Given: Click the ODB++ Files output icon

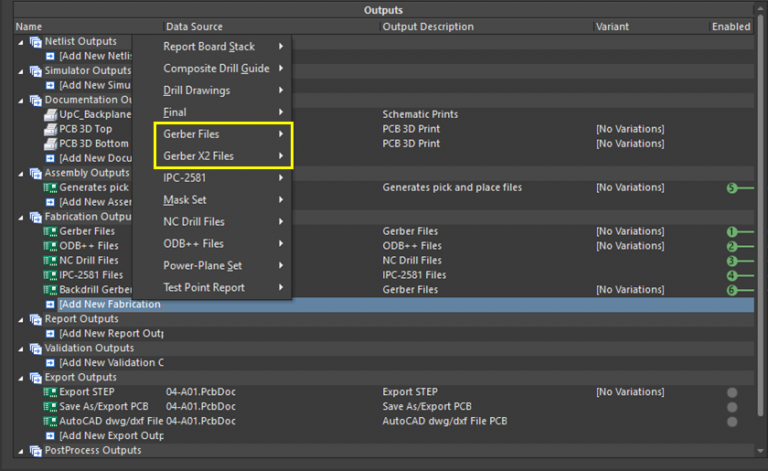Looking at the screenshot, I should click(x=50, y=246).
